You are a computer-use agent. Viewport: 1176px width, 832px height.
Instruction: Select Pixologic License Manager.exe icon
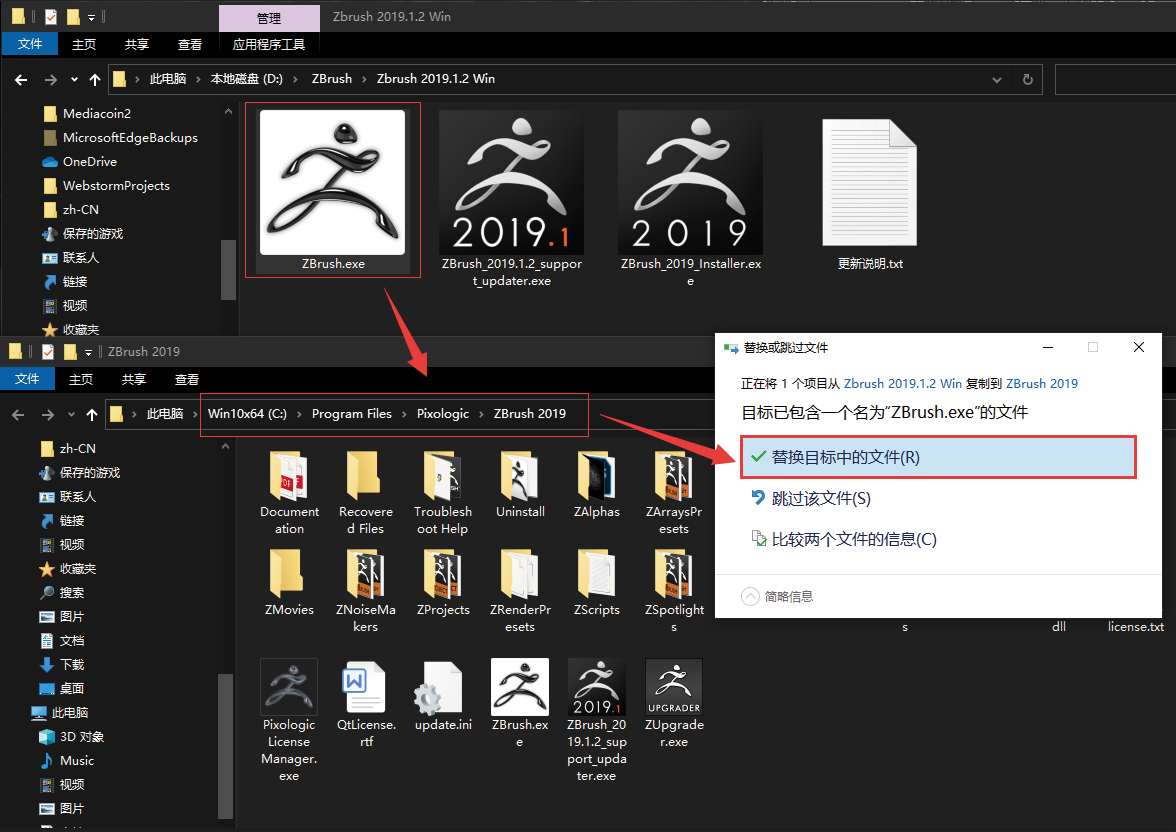(x=289, y=687)
